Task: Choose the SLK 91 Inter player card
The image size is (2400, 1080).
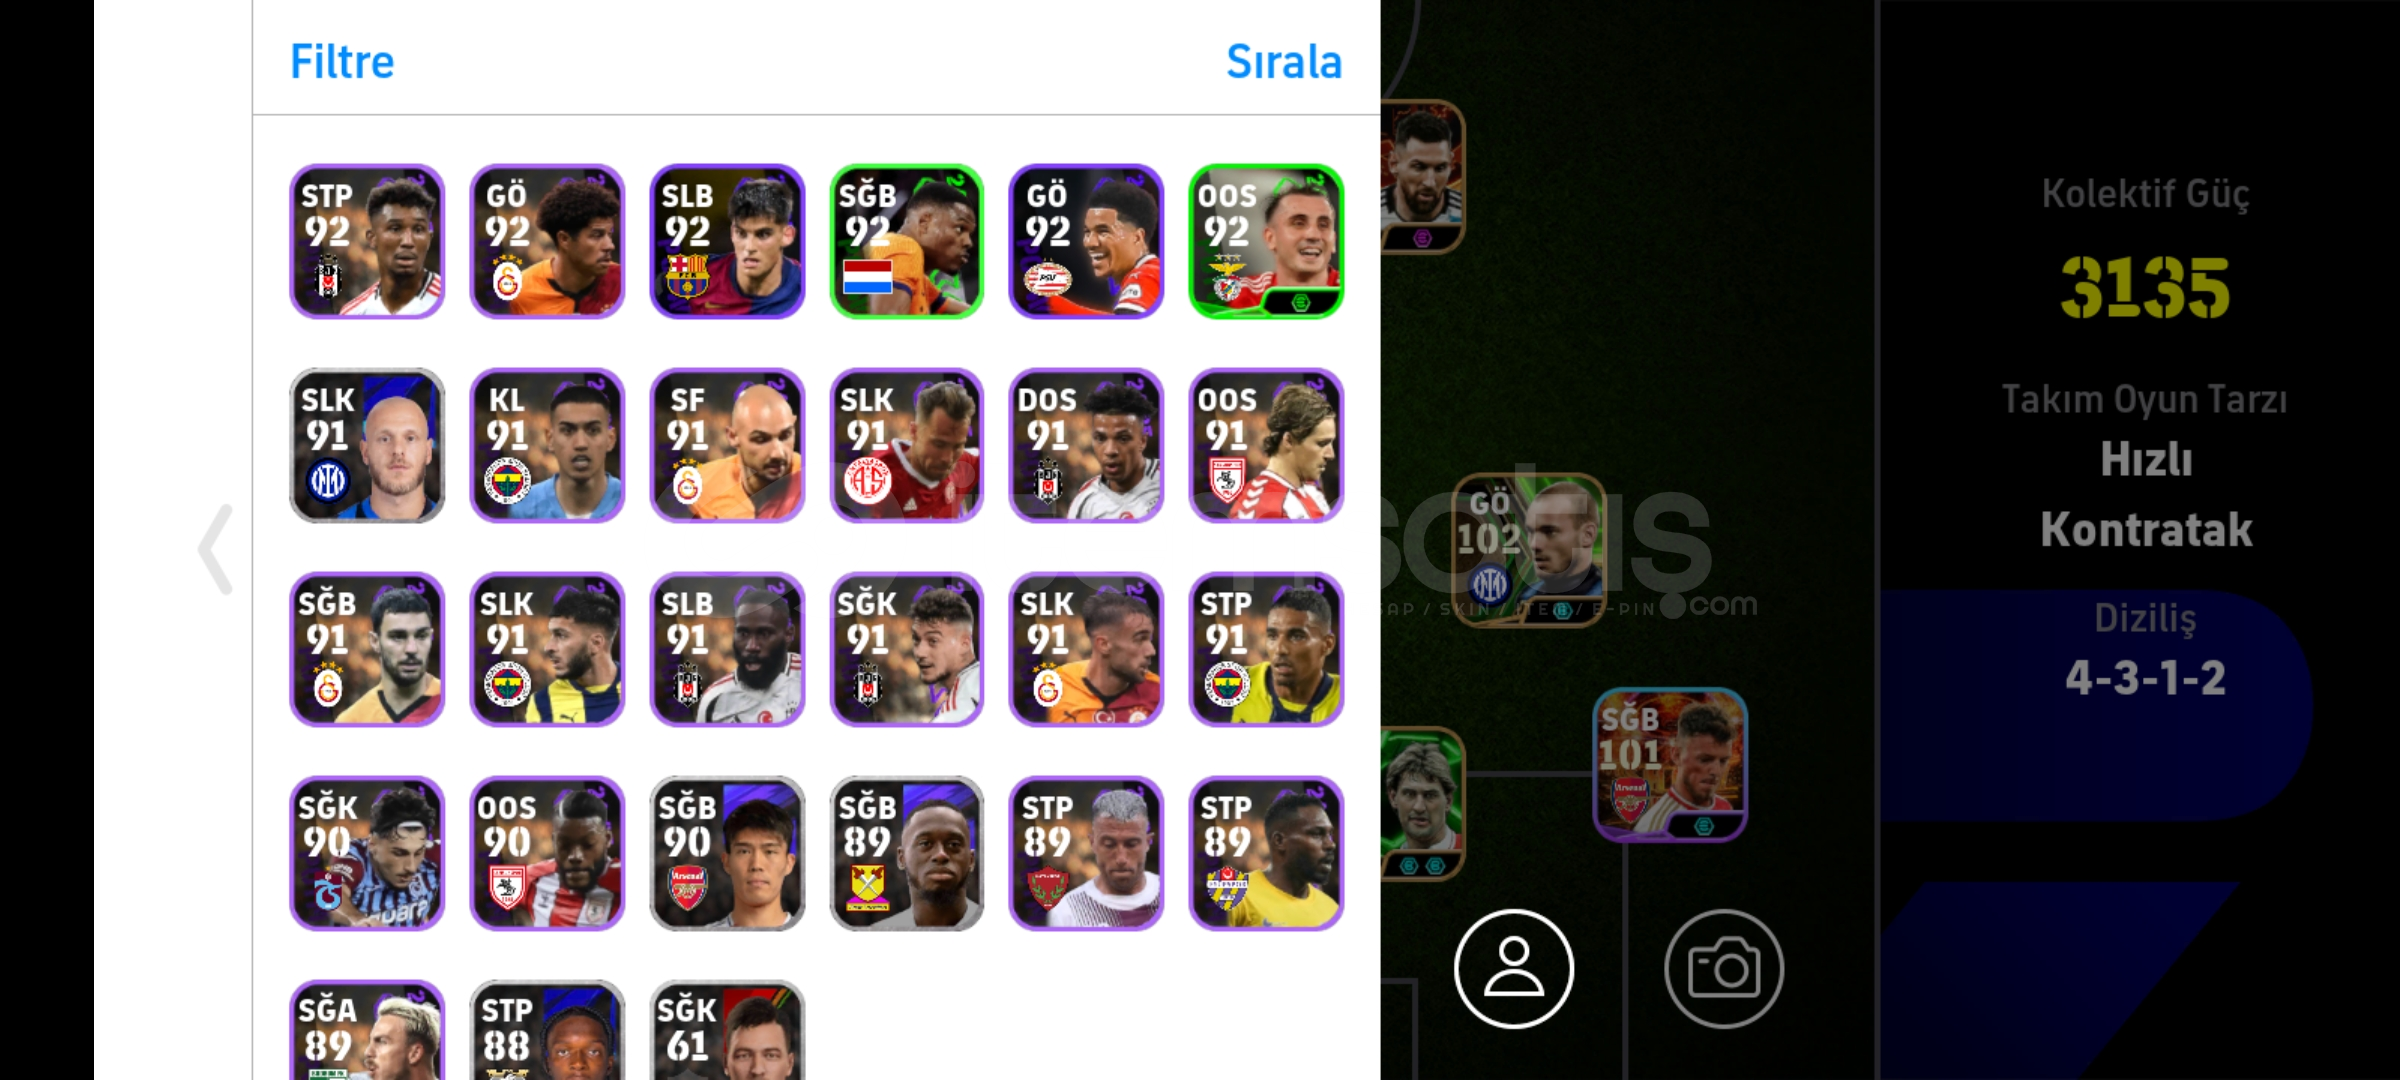Action: pyautogui.click(x=367, y=445)
